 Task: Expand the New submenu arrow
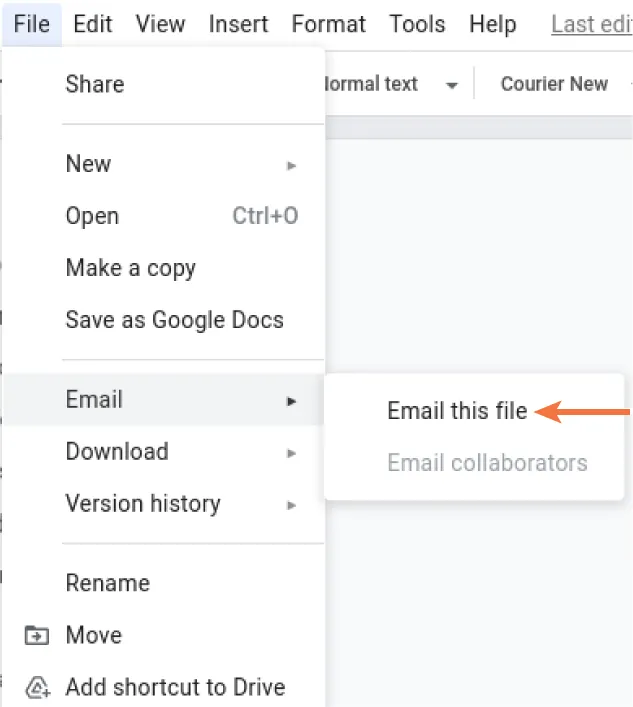click(x=291, y=165)
